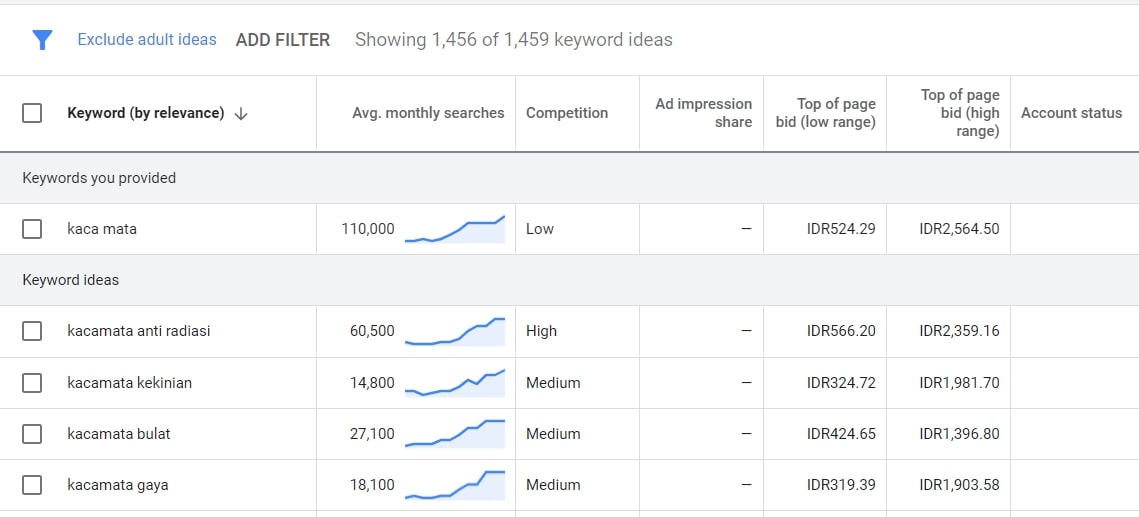Toggle the select-all checkbox in header row
Viewport: 1139px width, 517px height.
(x=32, y=113)
